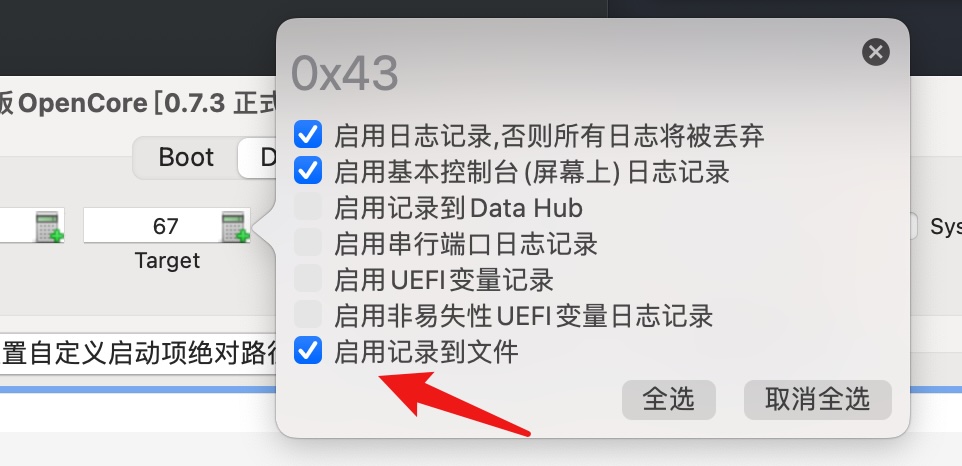The height and width of the screenshot is (466, 962).
Task: Click the 取消全选 button
Action: pyautogui.click(x=818, y=400)
